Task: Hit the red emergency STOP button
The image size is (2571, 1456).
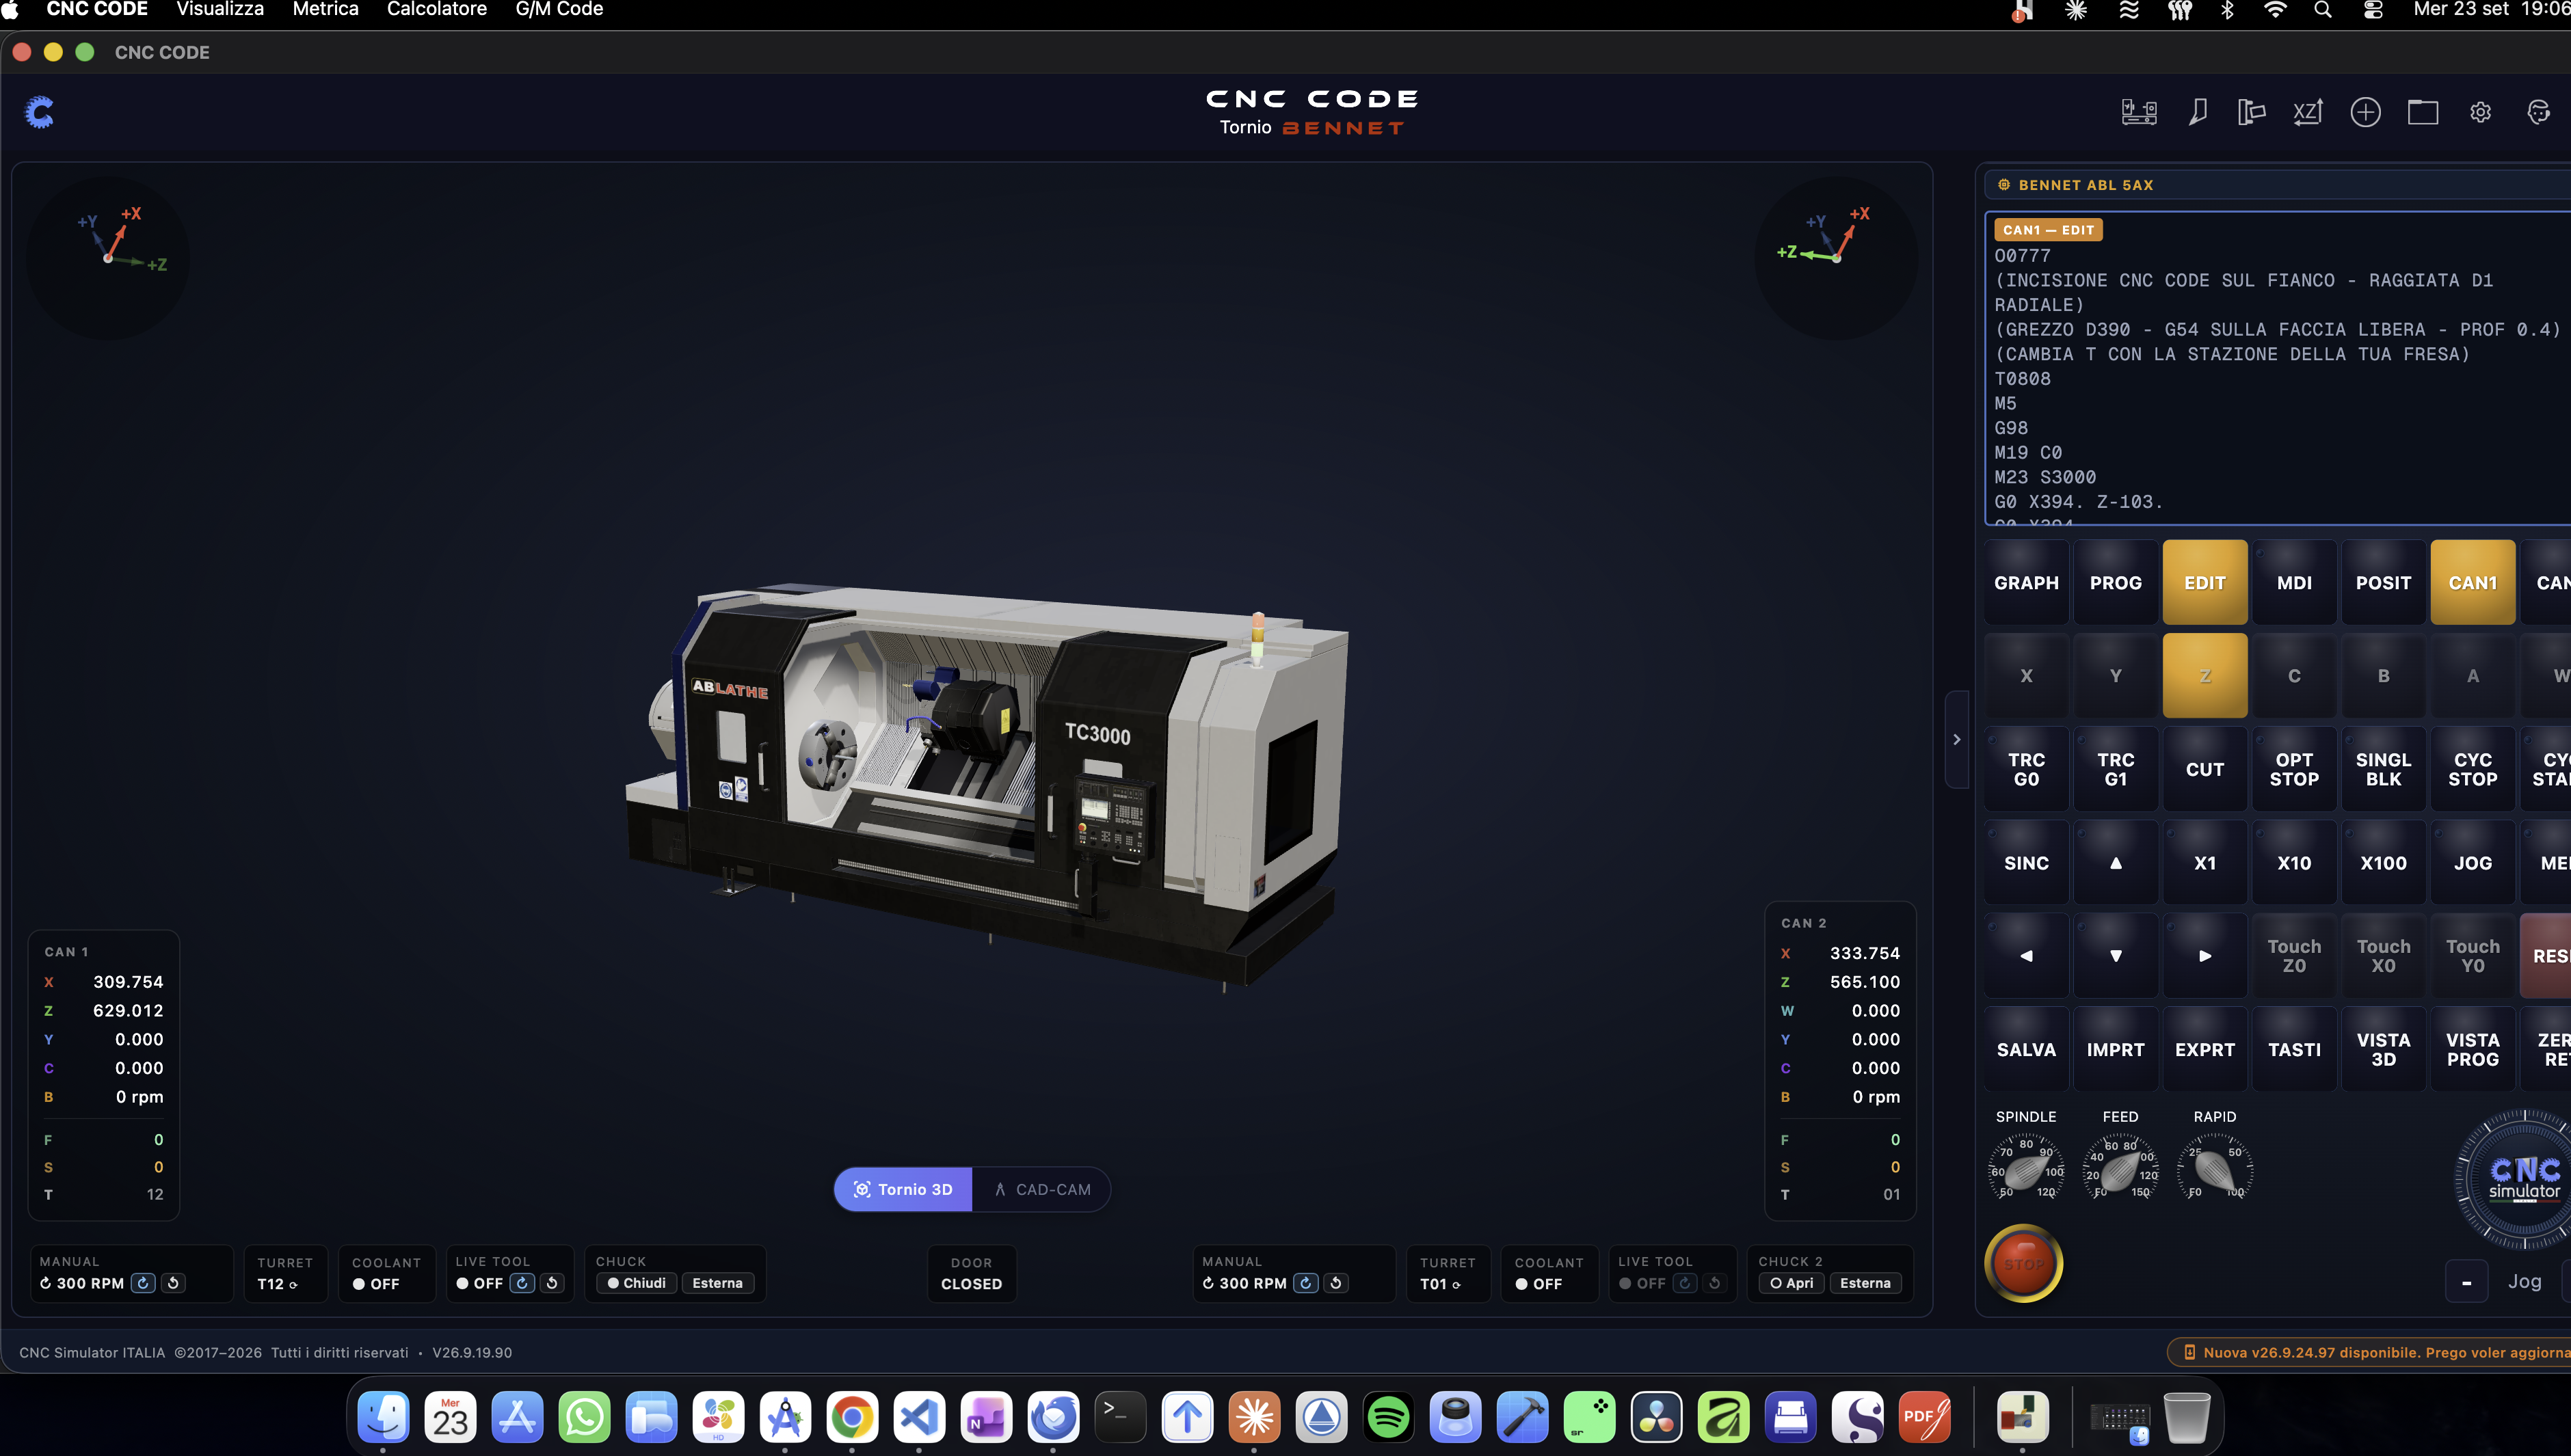Action: click(x=2023, y=1264)
